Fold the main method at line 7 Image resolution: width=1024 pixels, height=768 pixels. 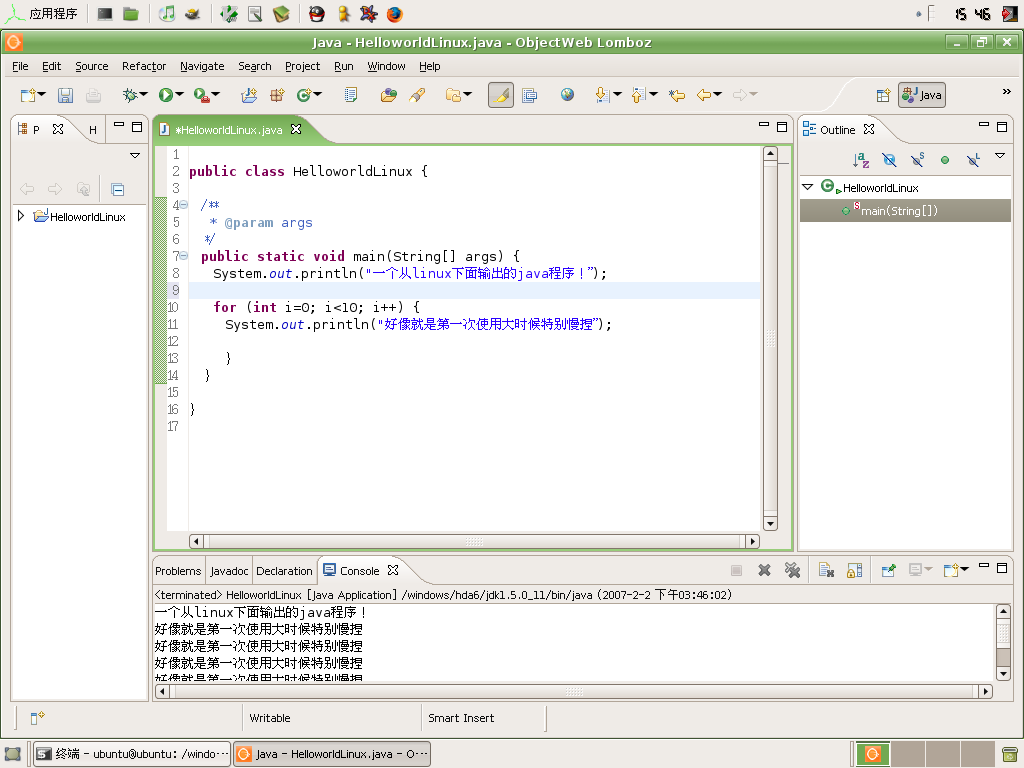click(x=184, y=256)
